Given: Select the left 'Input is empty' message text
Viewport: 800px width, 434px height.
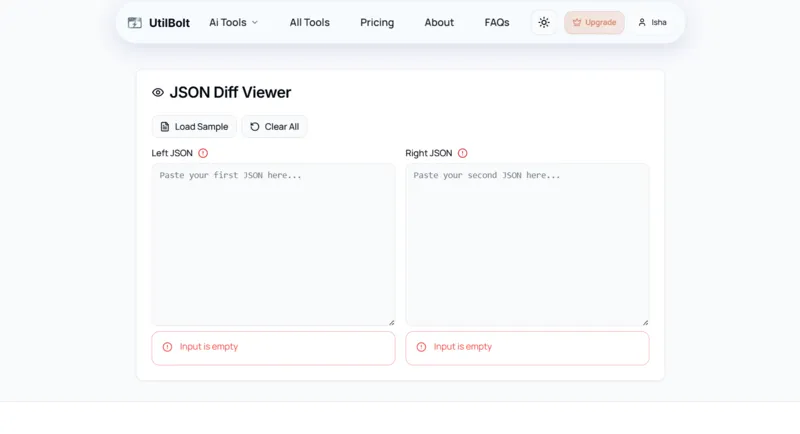Looking at the screenshot, I should (x=209, y=347).
